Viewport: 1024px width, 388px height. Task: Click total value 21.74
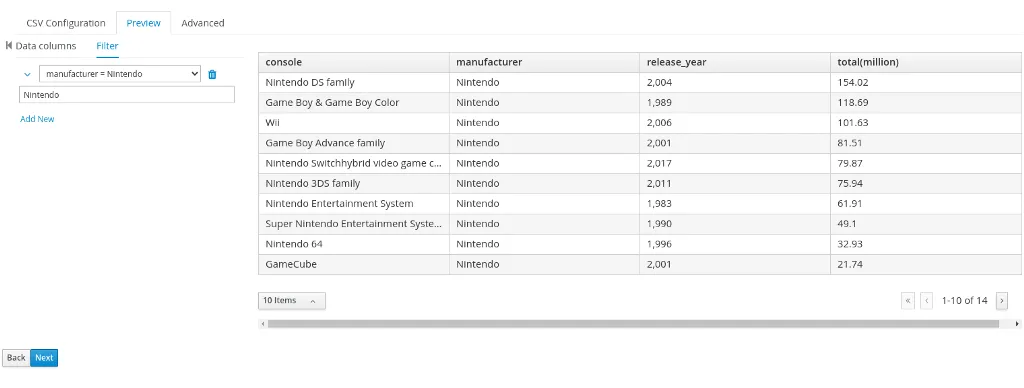point(926,265)
